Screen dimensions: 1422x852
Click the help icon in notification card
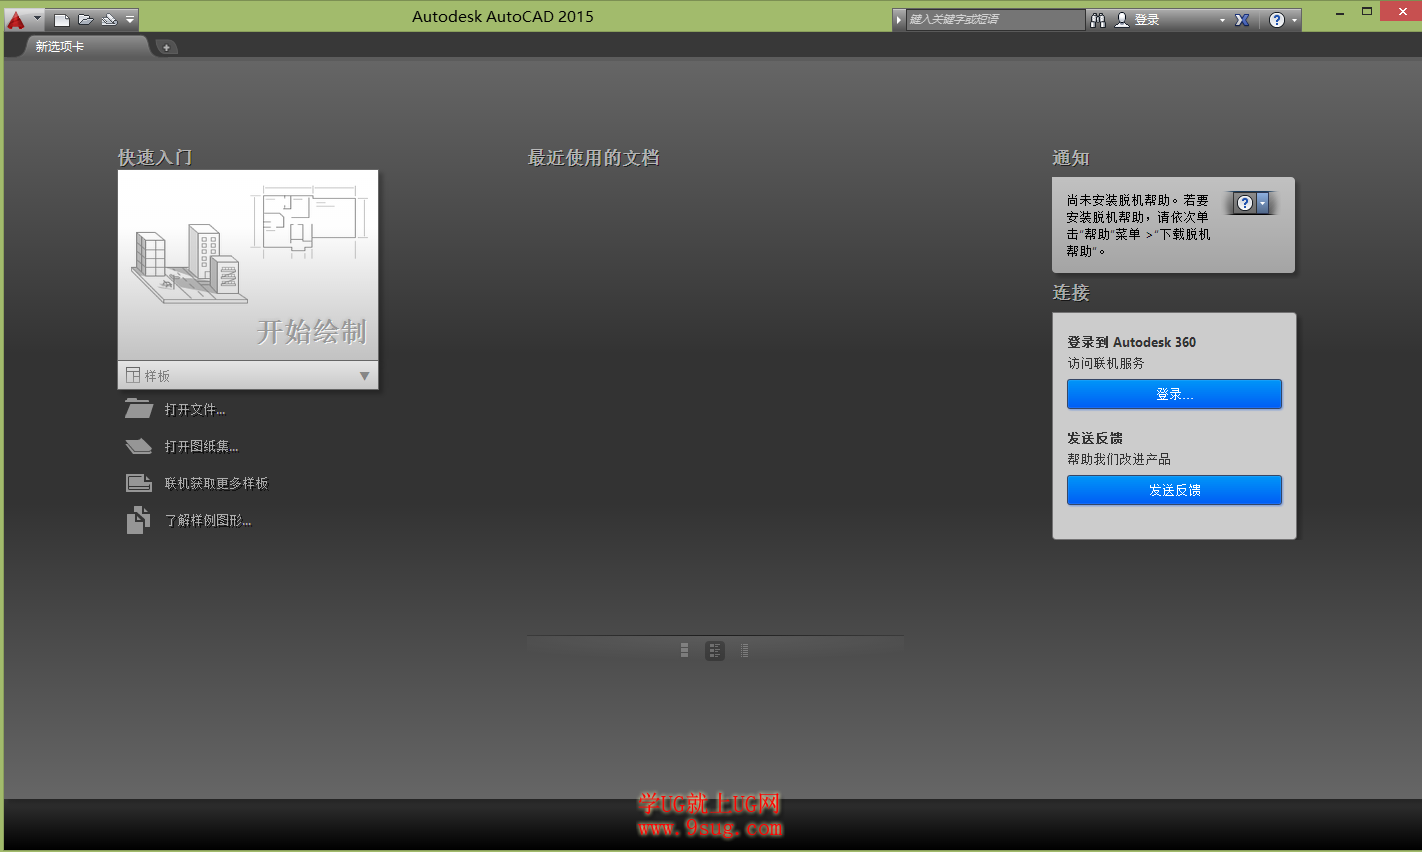1245,203
